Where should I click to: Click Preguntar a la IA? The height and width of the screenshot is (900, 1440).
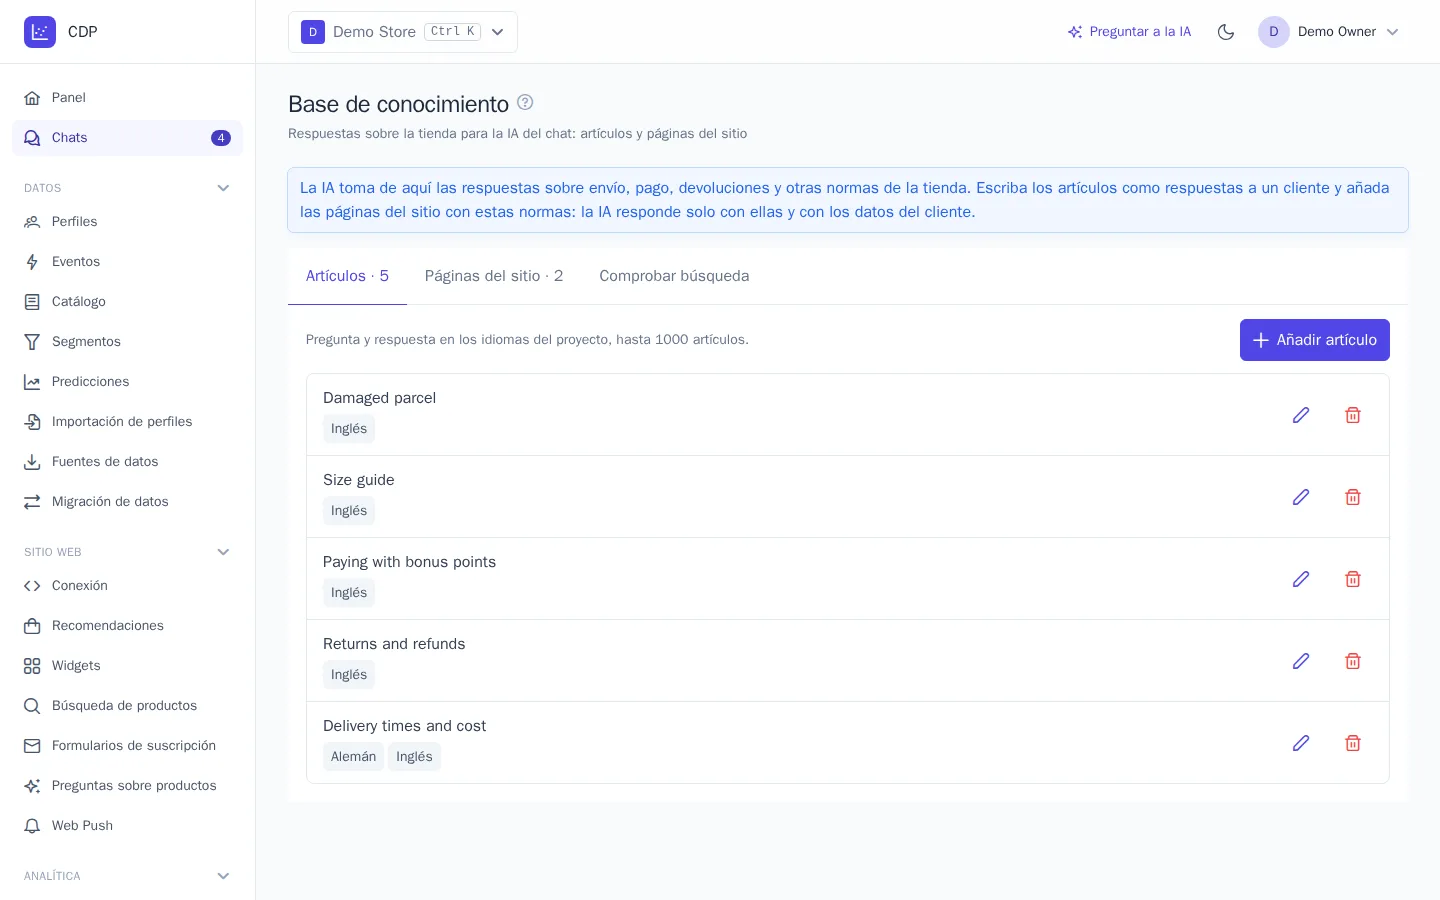(x=1130, y=32)
